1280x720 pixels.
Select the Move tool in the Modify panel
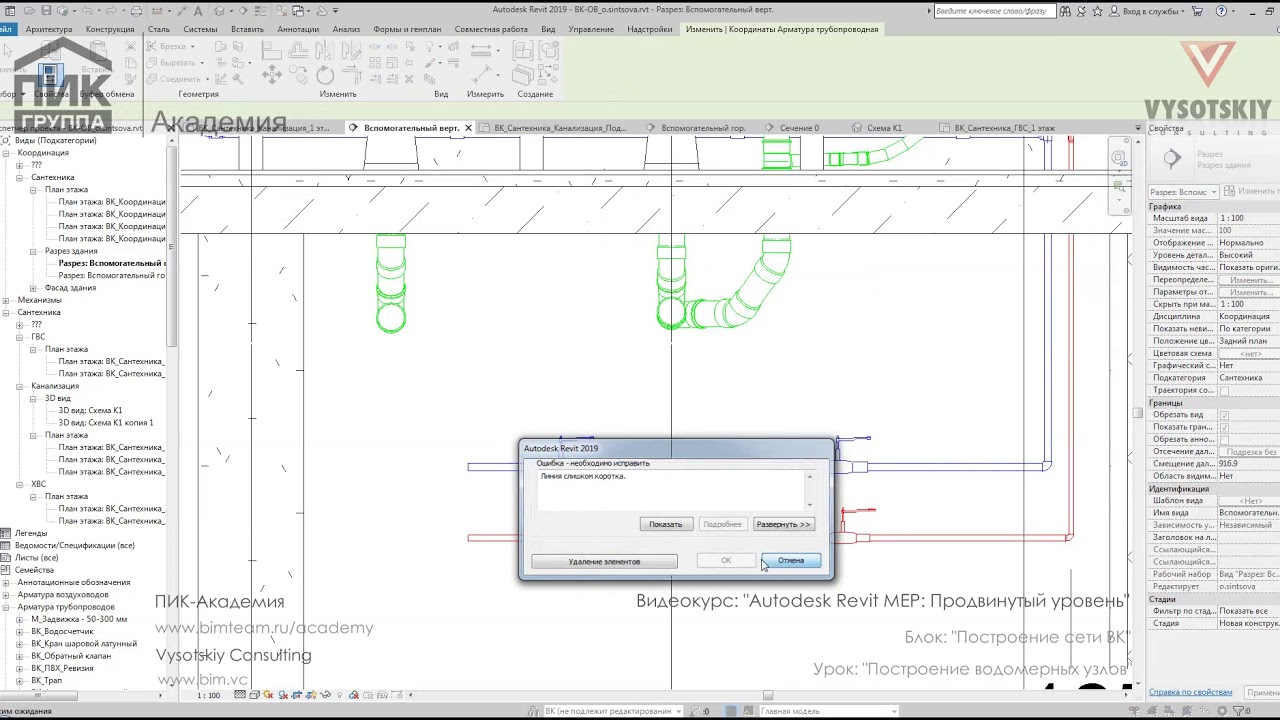(x=271, y=75)
